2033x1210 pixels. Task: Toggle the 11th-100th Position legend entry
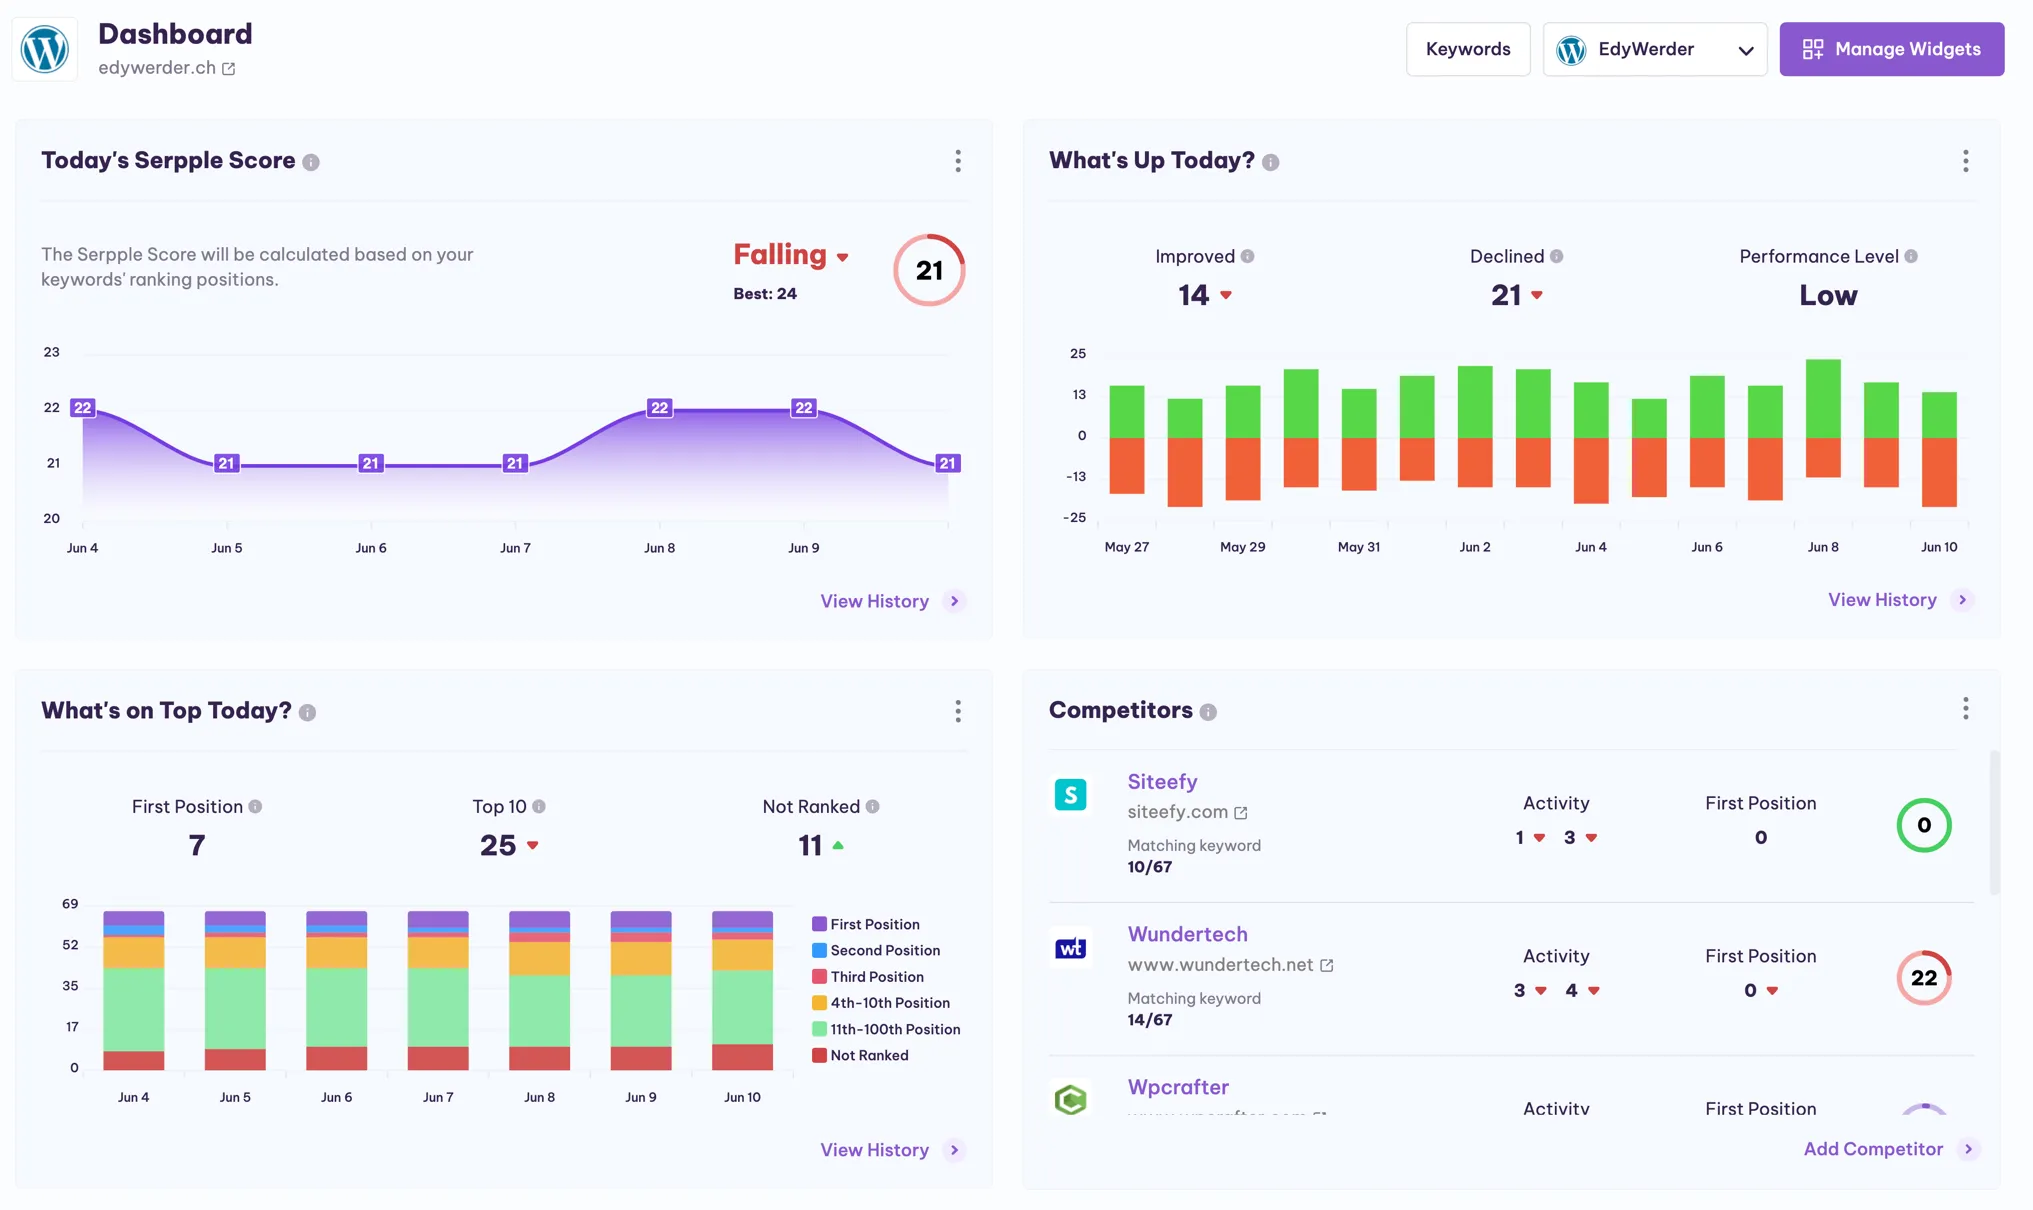coord(888,1028)
